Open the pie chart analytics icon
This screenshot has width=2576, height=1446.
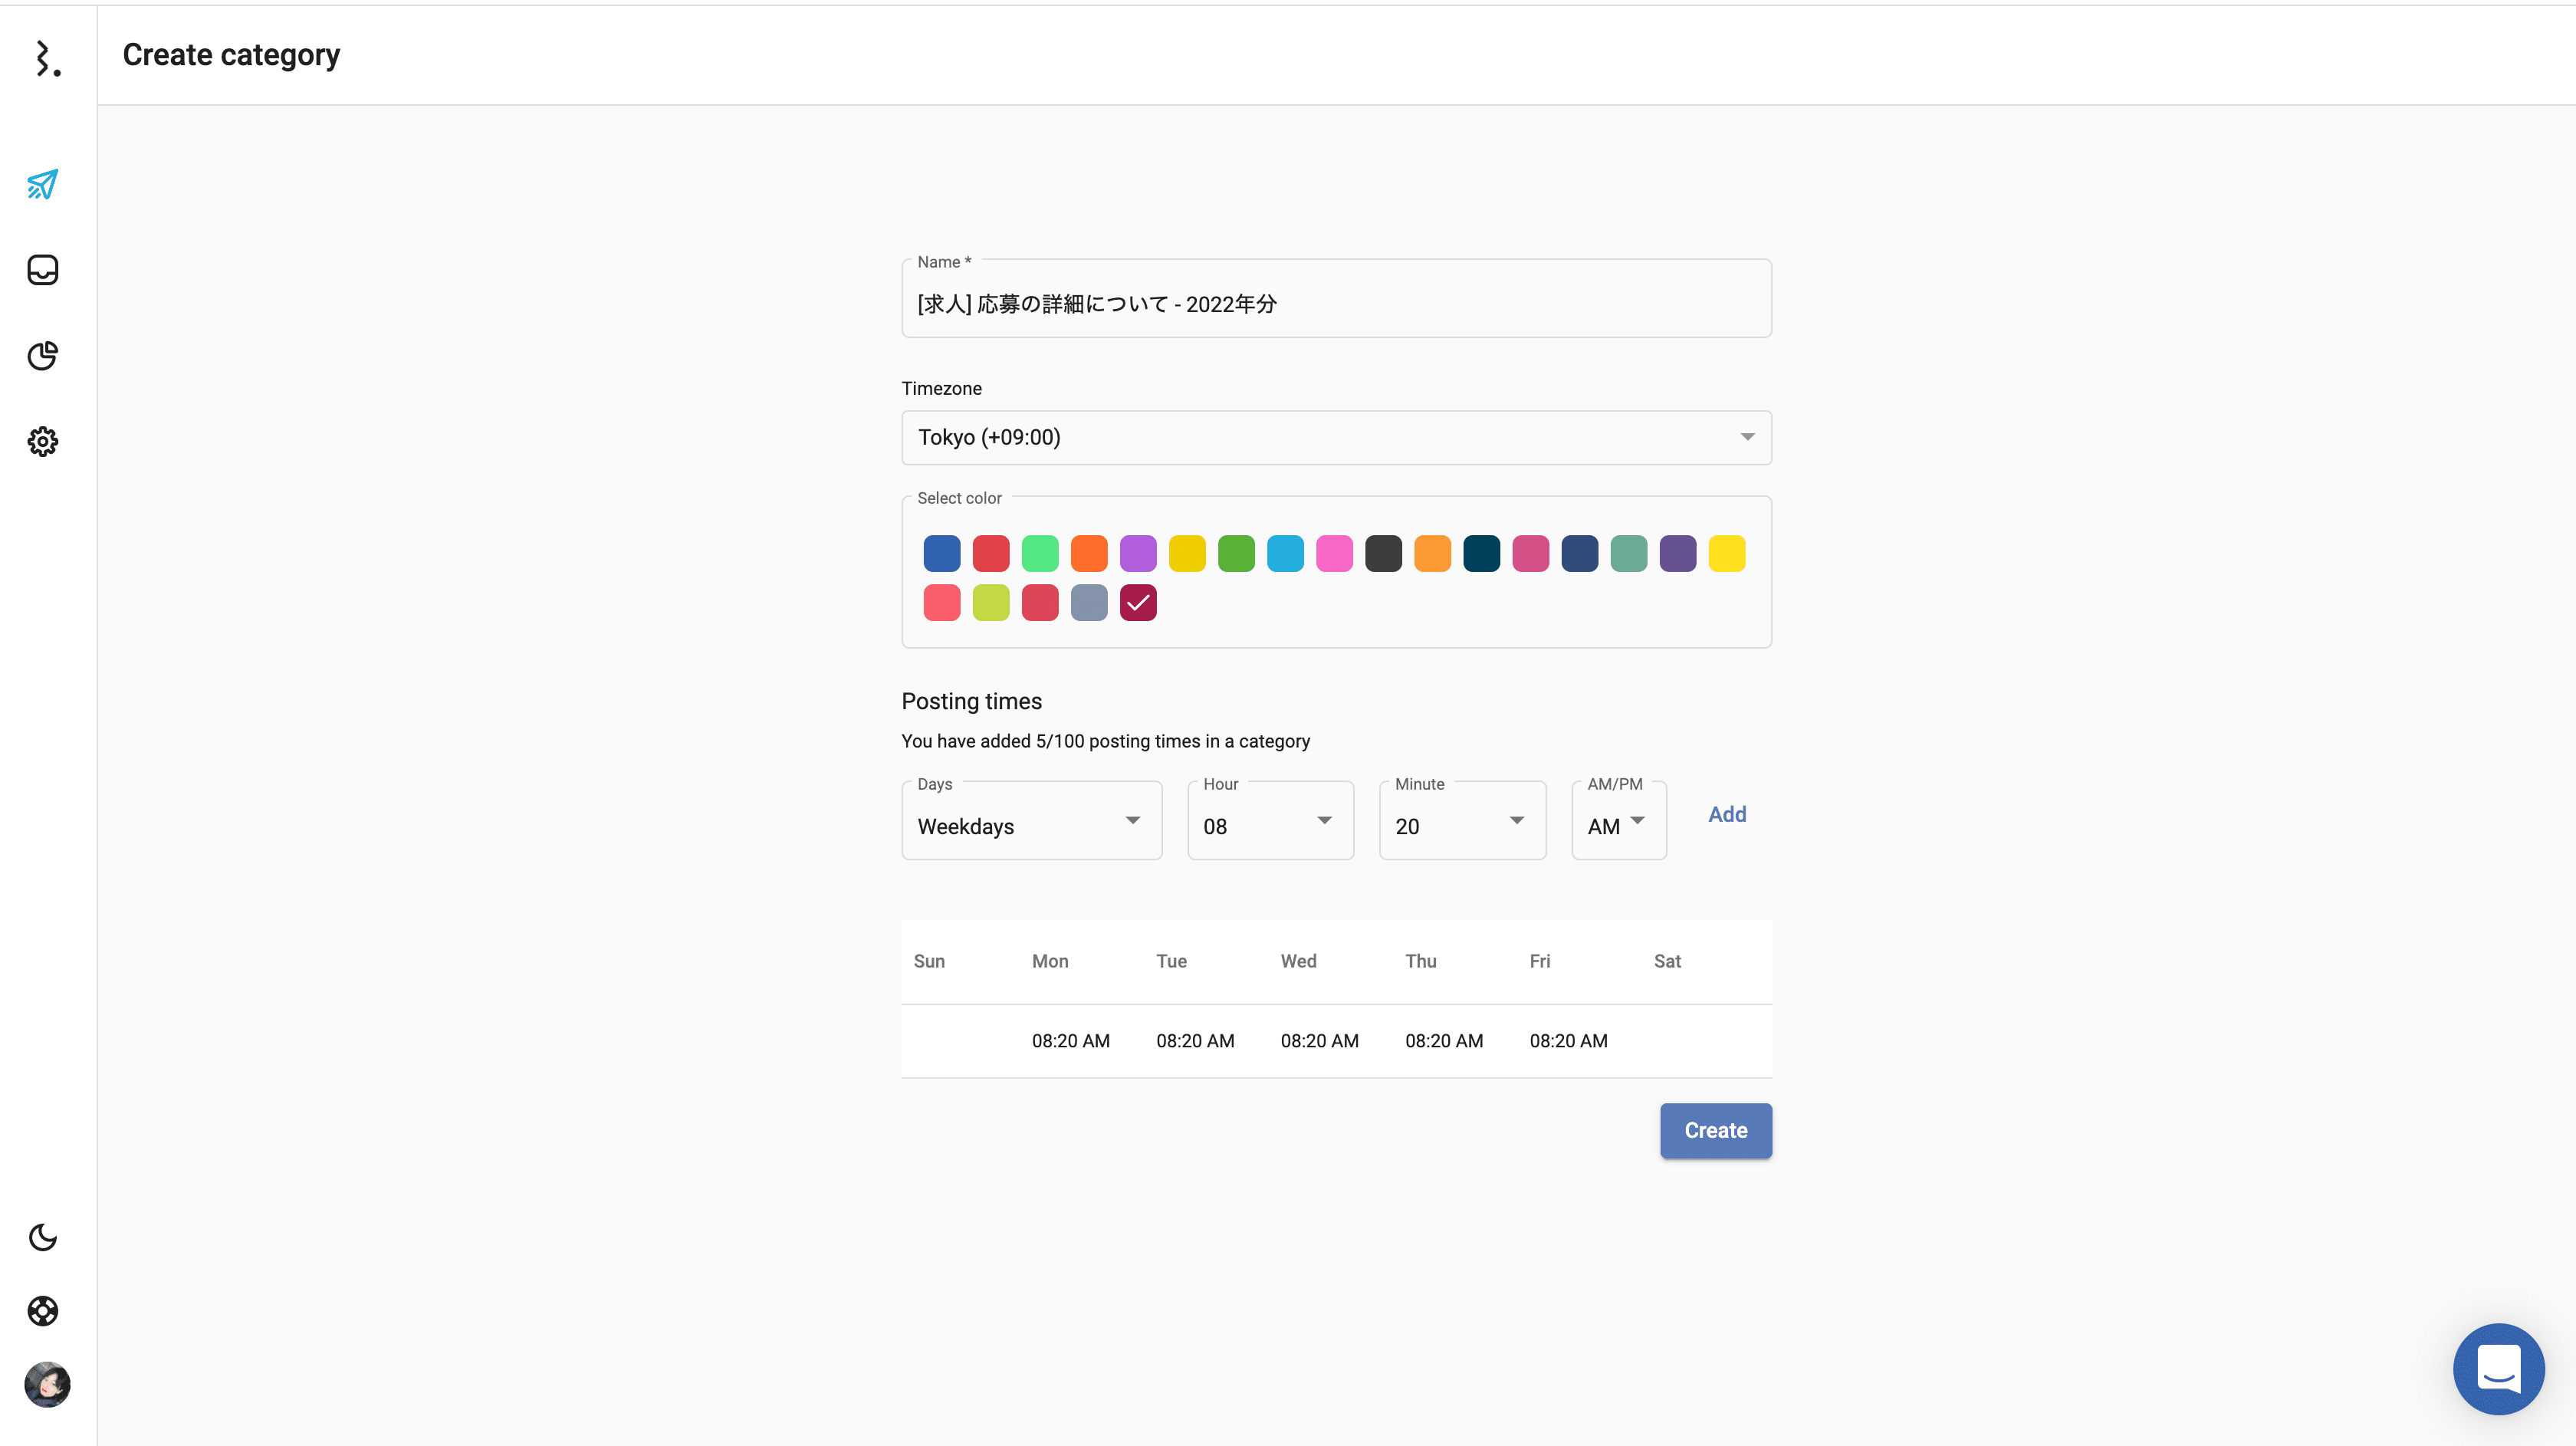click(43, 356)
